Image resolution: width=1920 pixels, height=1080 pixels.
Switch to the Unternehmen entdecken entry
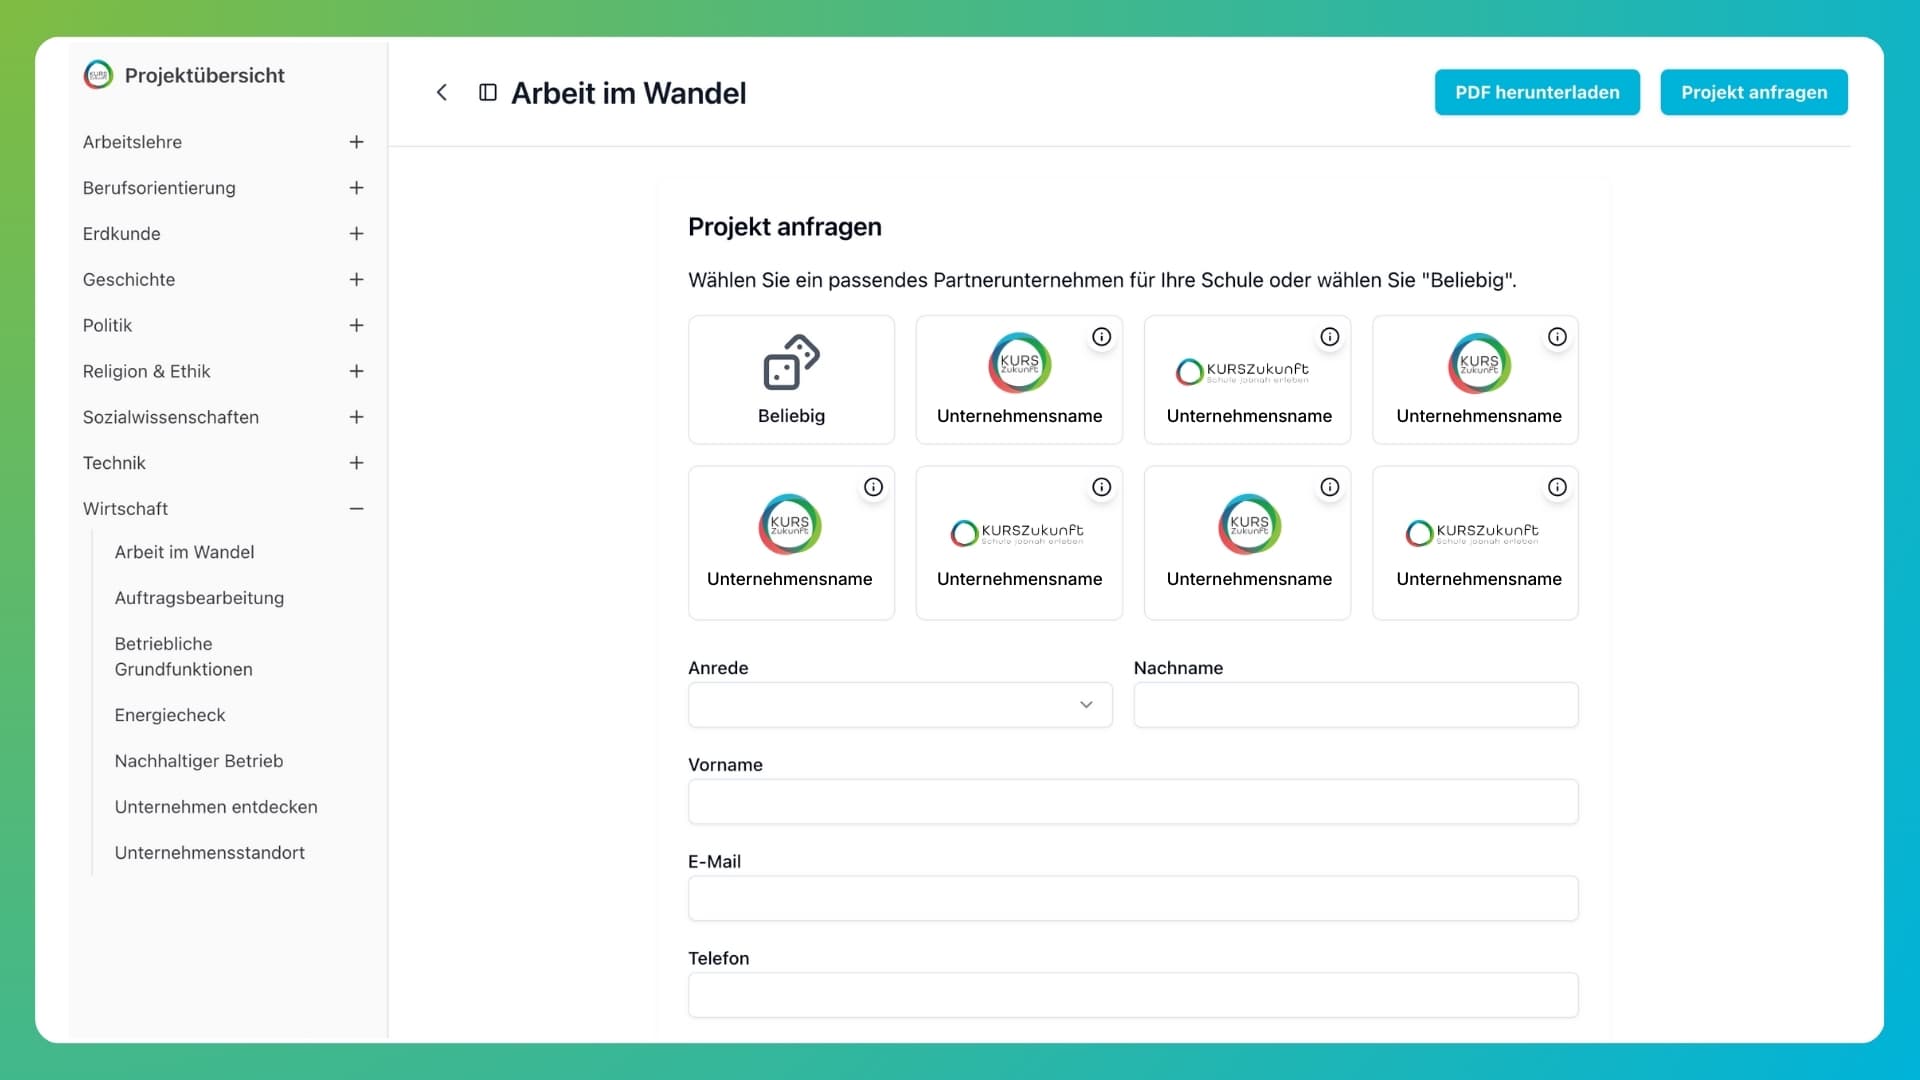click(x=216, y=807)
